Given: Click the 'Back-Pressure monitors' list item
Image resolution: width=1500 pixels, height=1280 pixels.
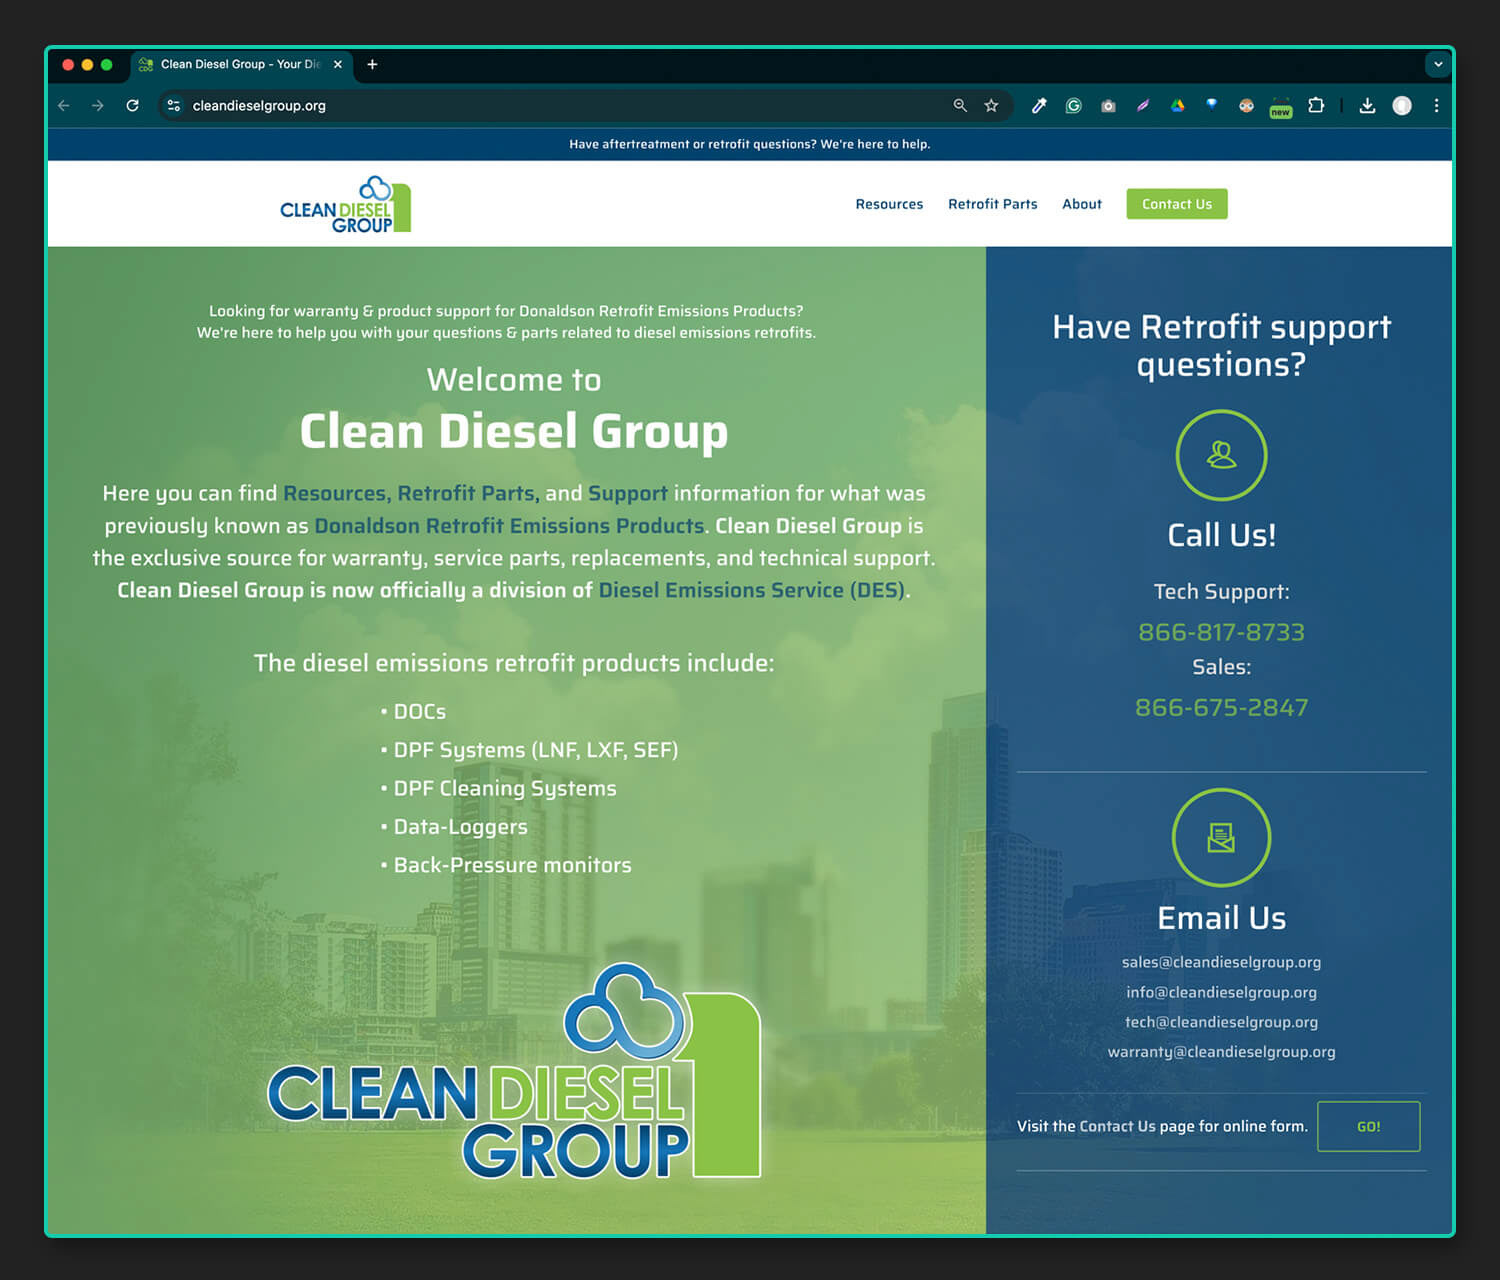Looking at the screenshot, I should 512,865.
